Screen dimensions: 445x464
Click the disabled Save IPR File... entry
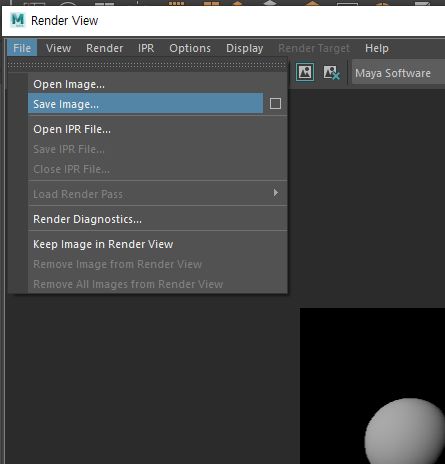(x=157, y=149)
